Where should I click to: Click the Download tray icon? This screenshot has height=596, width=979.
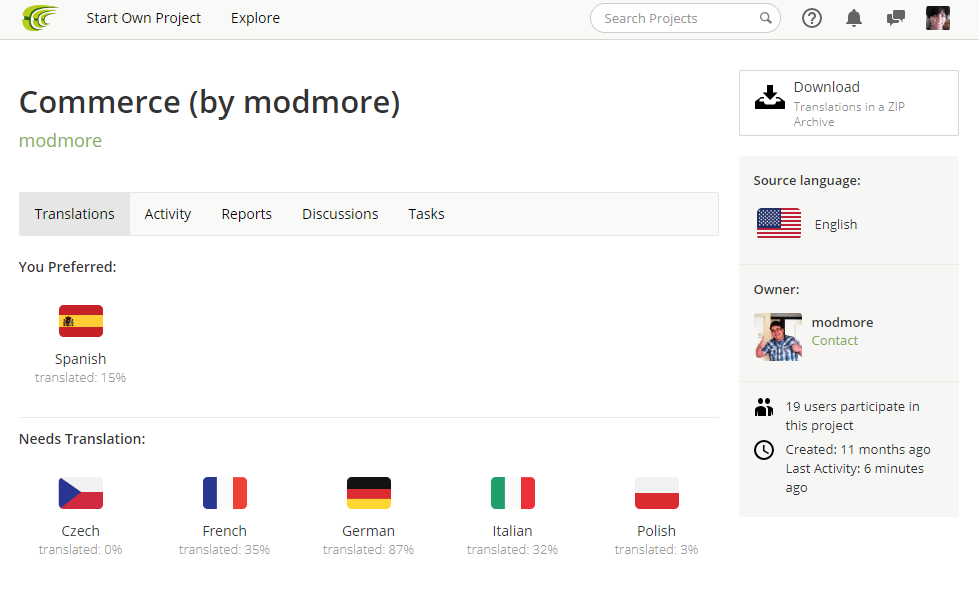pyautogui.click(x=770, y=97)
